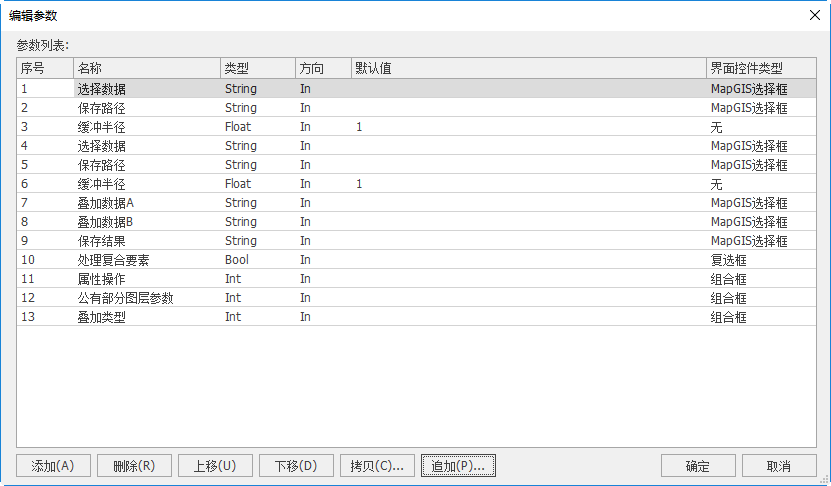The width and height of the screenshot is (831, 486).
Task: Click the 追加(P)... button
Action: (457, 466)
